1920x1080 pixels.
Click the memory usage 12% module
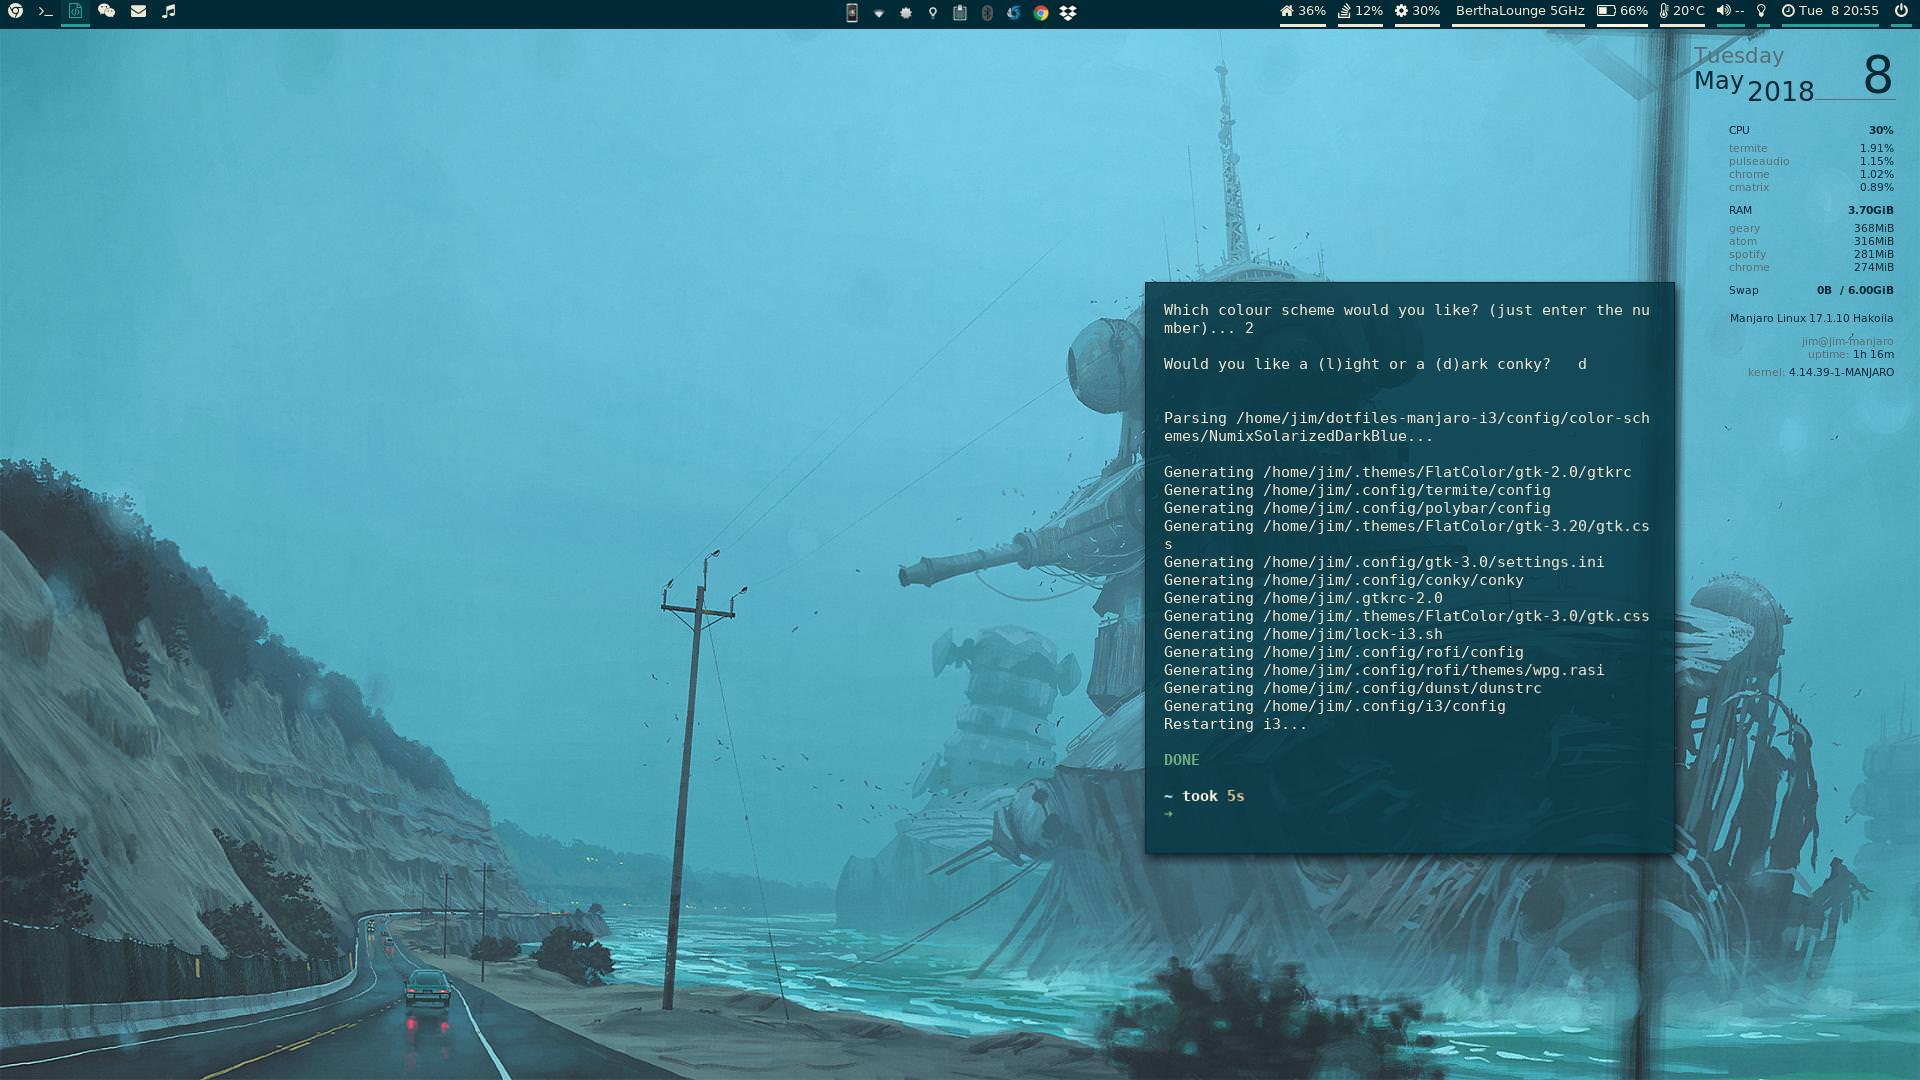1360,11
